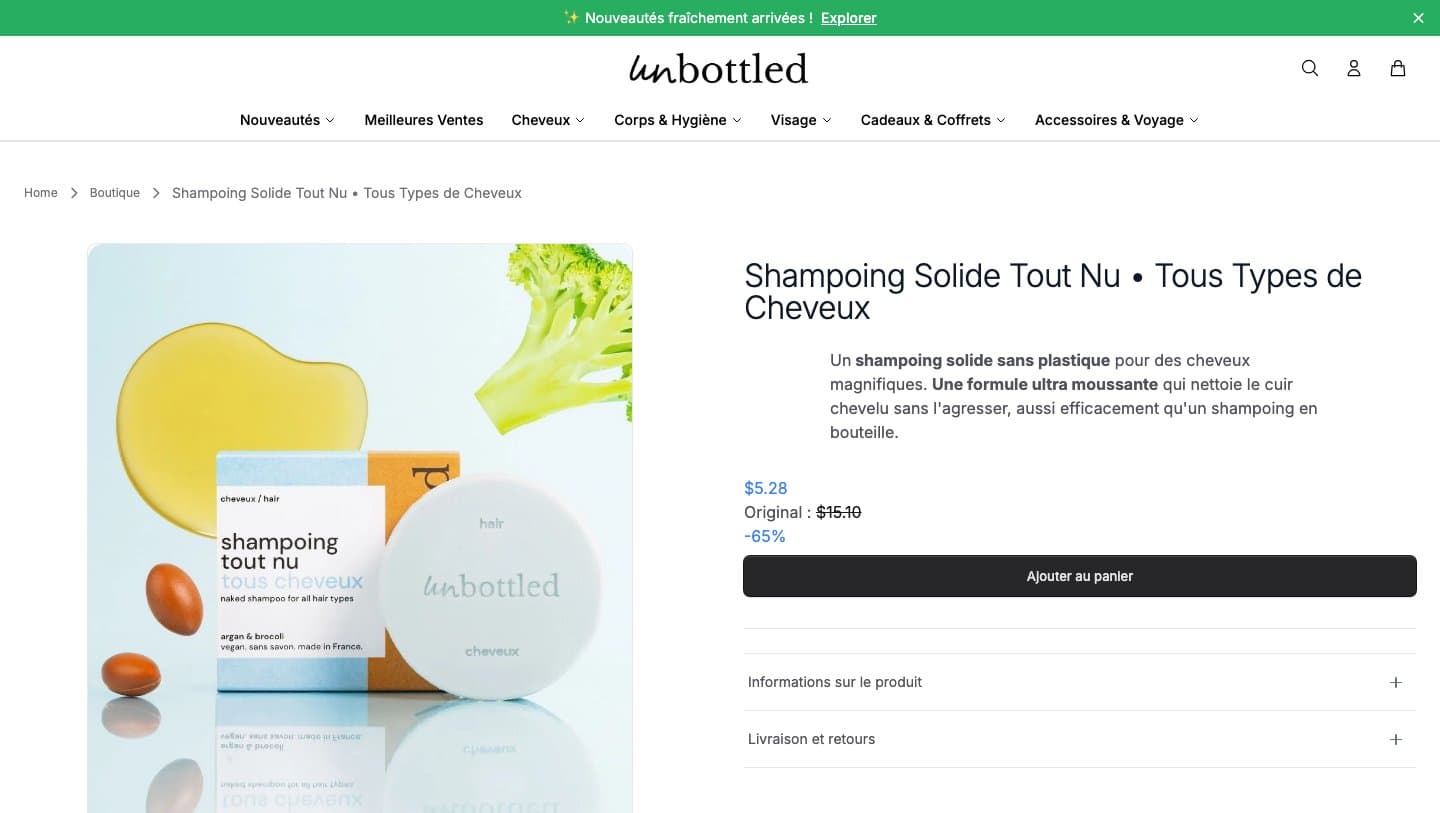Expand Livraison et retours plus icon
Screen dimensions: 1440x813
(x=1396, y=739)
